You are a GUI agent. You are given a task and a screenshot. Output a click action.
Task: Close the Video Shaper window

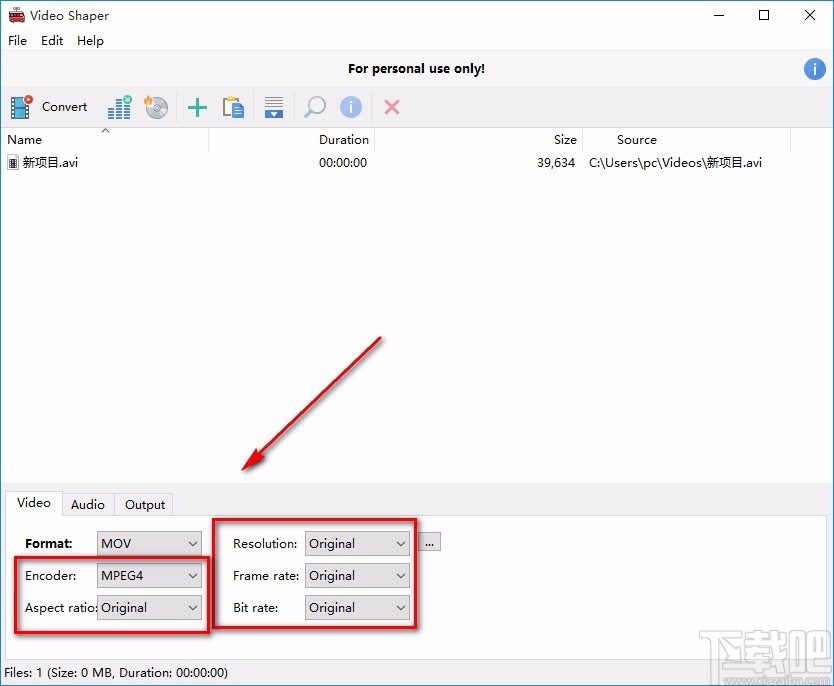click(810, 15)
